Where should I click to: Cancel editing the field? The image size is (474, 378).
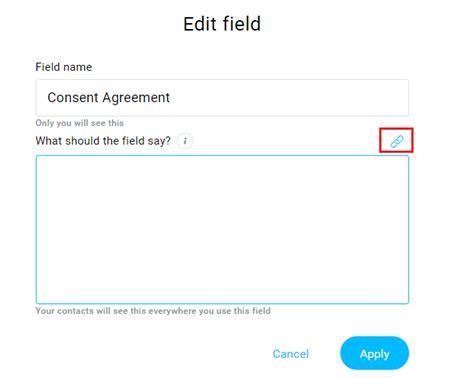(291, 354)
